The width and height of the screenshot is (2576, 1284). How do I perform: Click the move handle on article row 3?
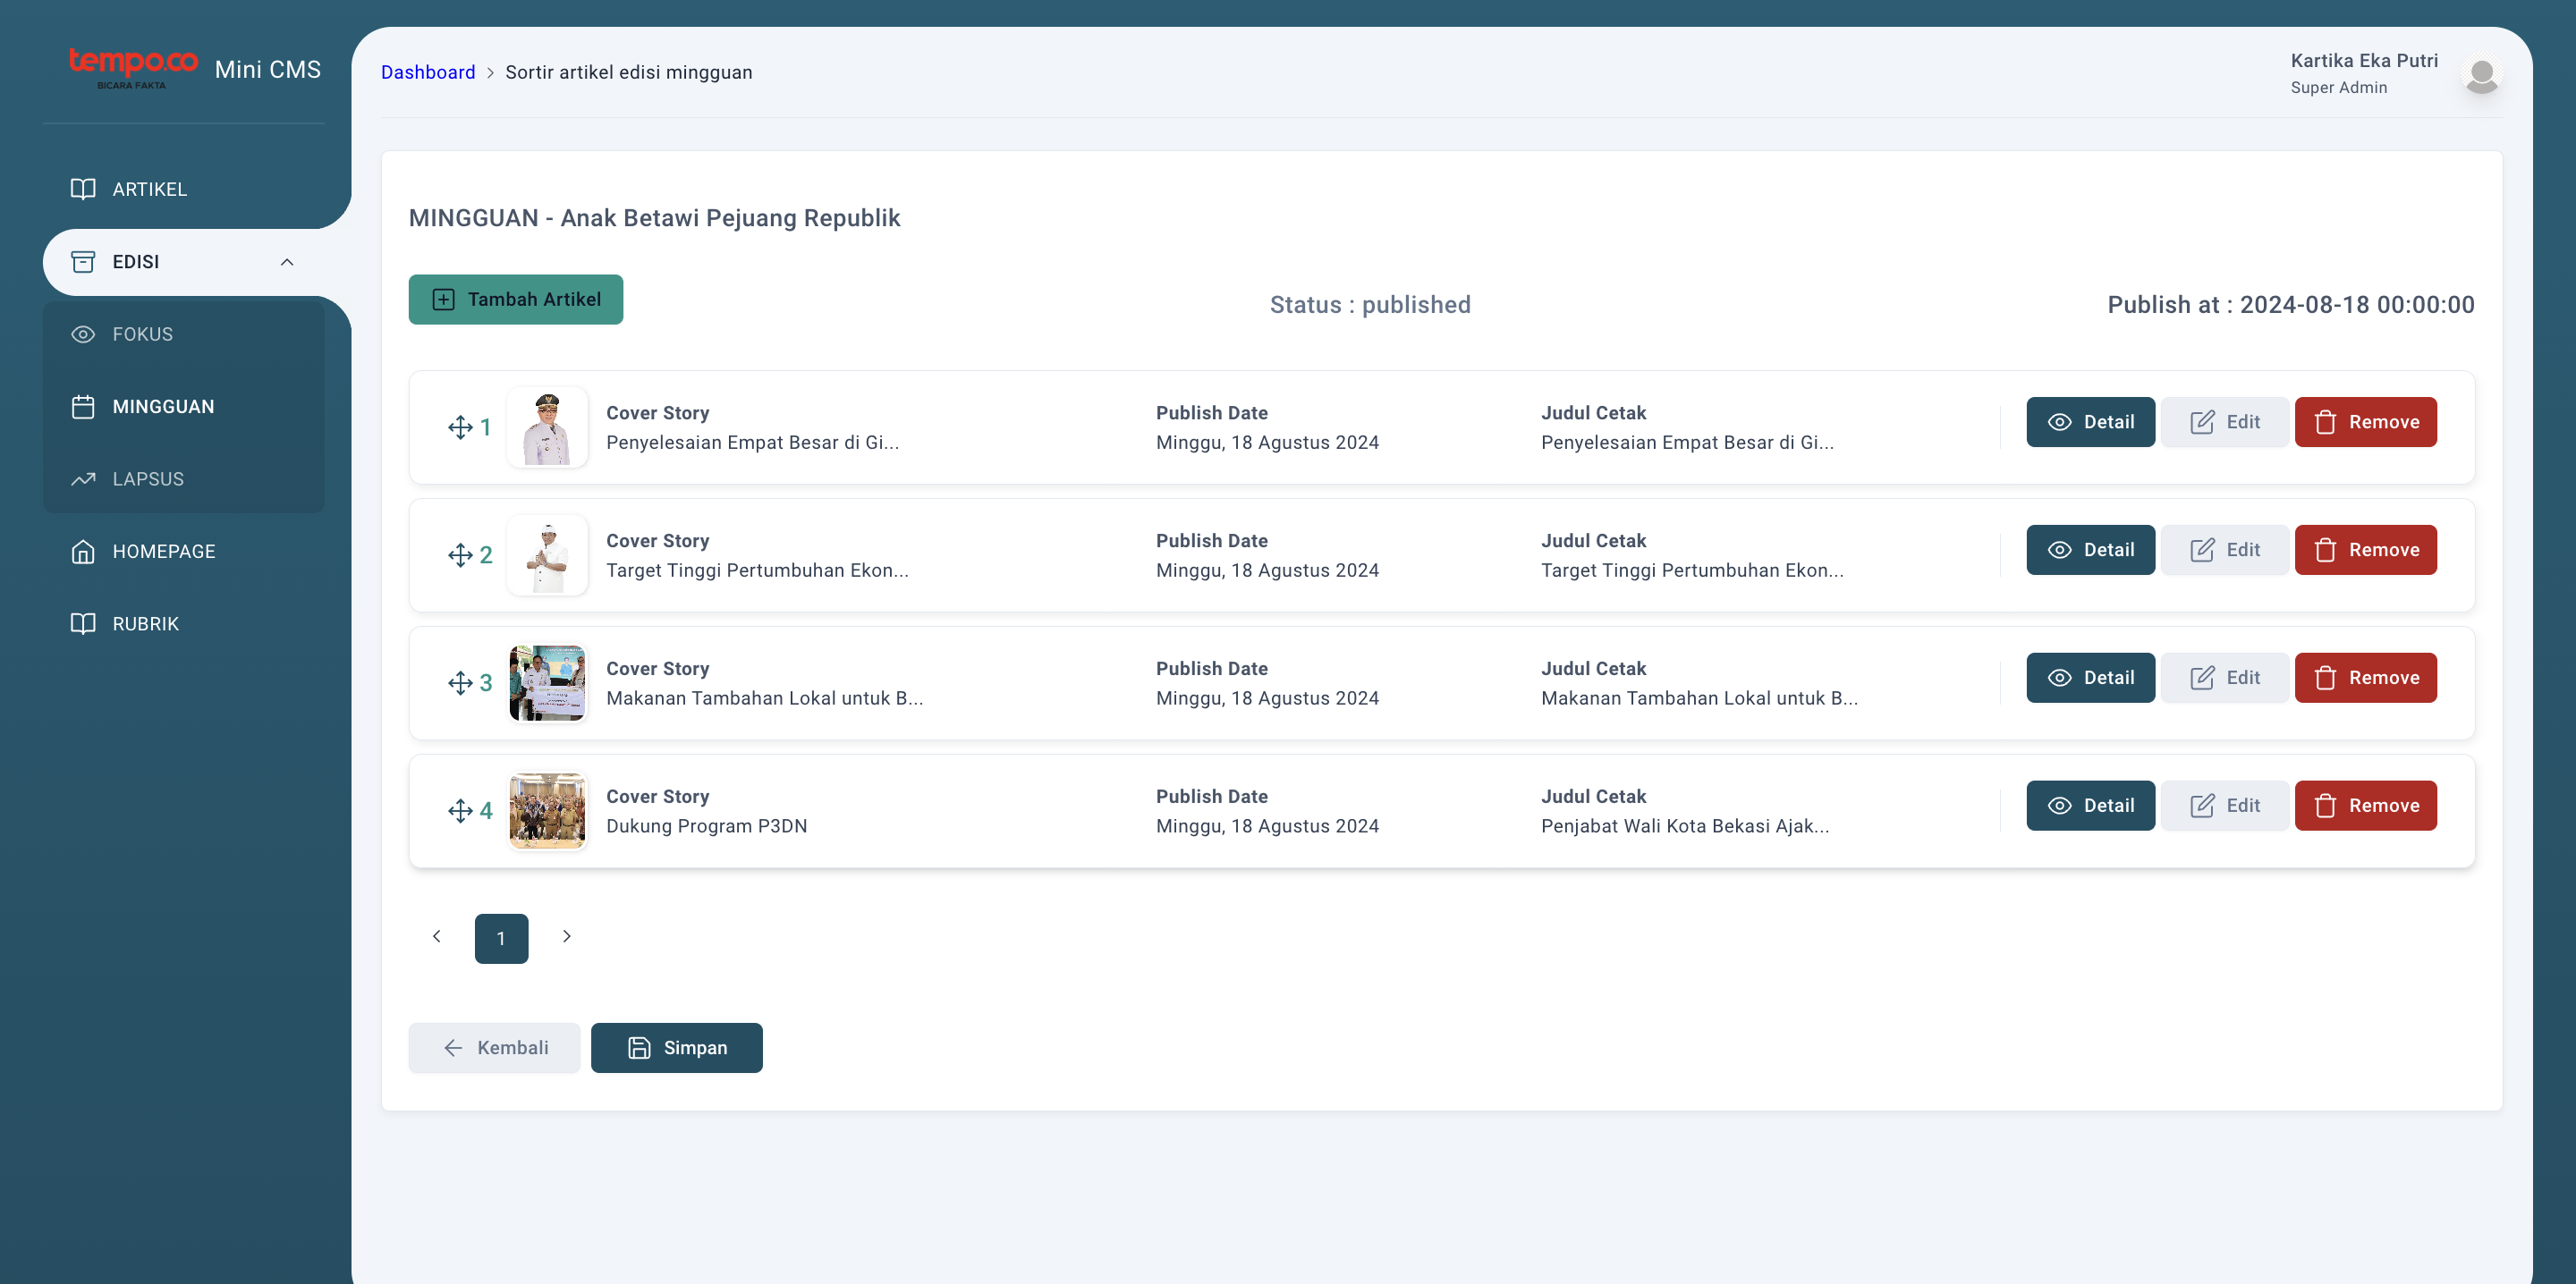coord(460,684)
